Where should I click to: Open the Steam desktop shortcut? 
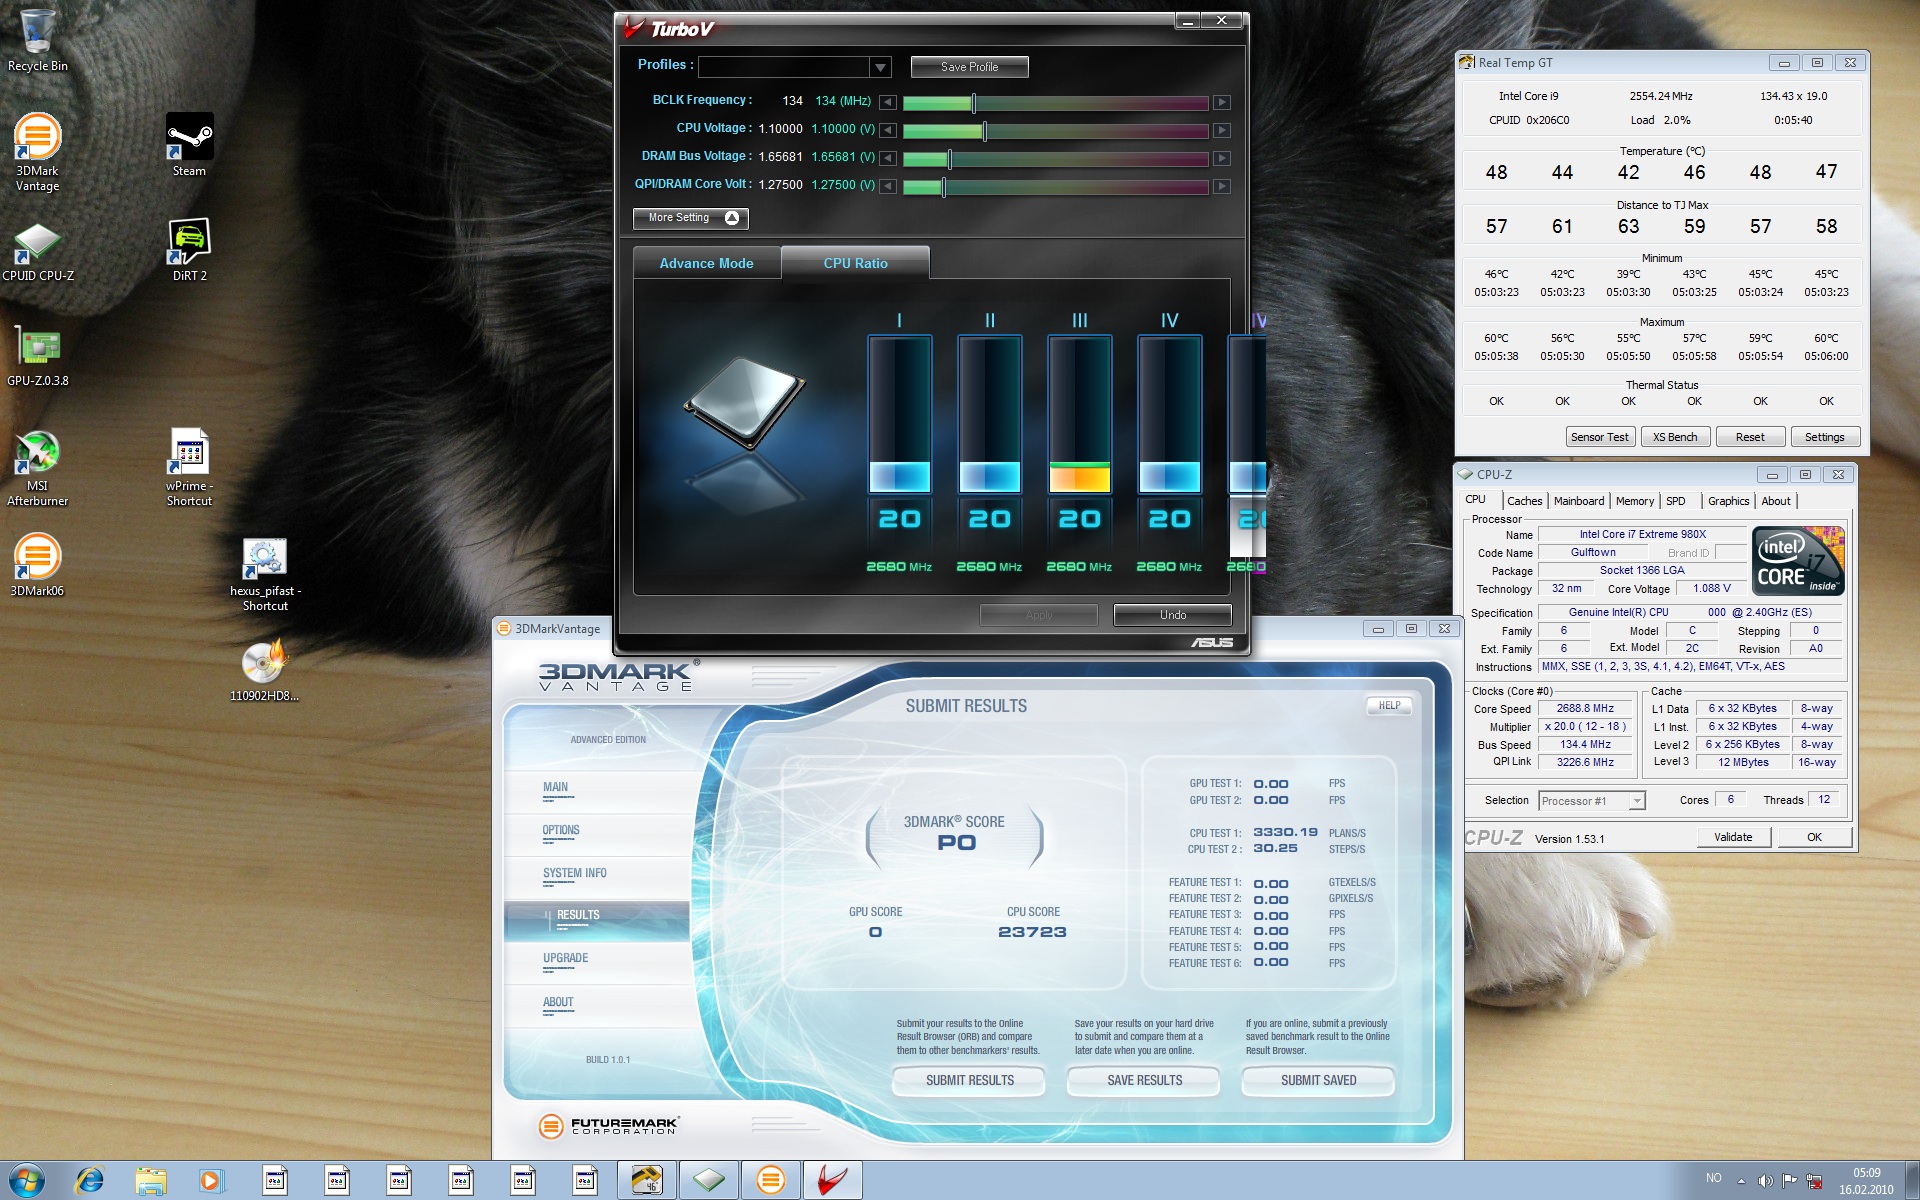189,145
